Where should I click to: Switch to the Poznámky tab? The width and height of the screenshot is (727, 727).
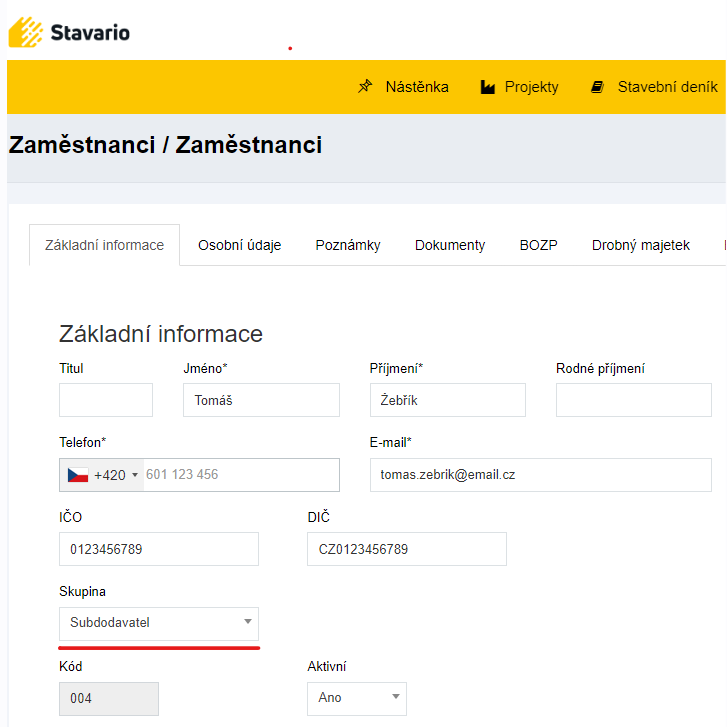click(x=348, y=245)
